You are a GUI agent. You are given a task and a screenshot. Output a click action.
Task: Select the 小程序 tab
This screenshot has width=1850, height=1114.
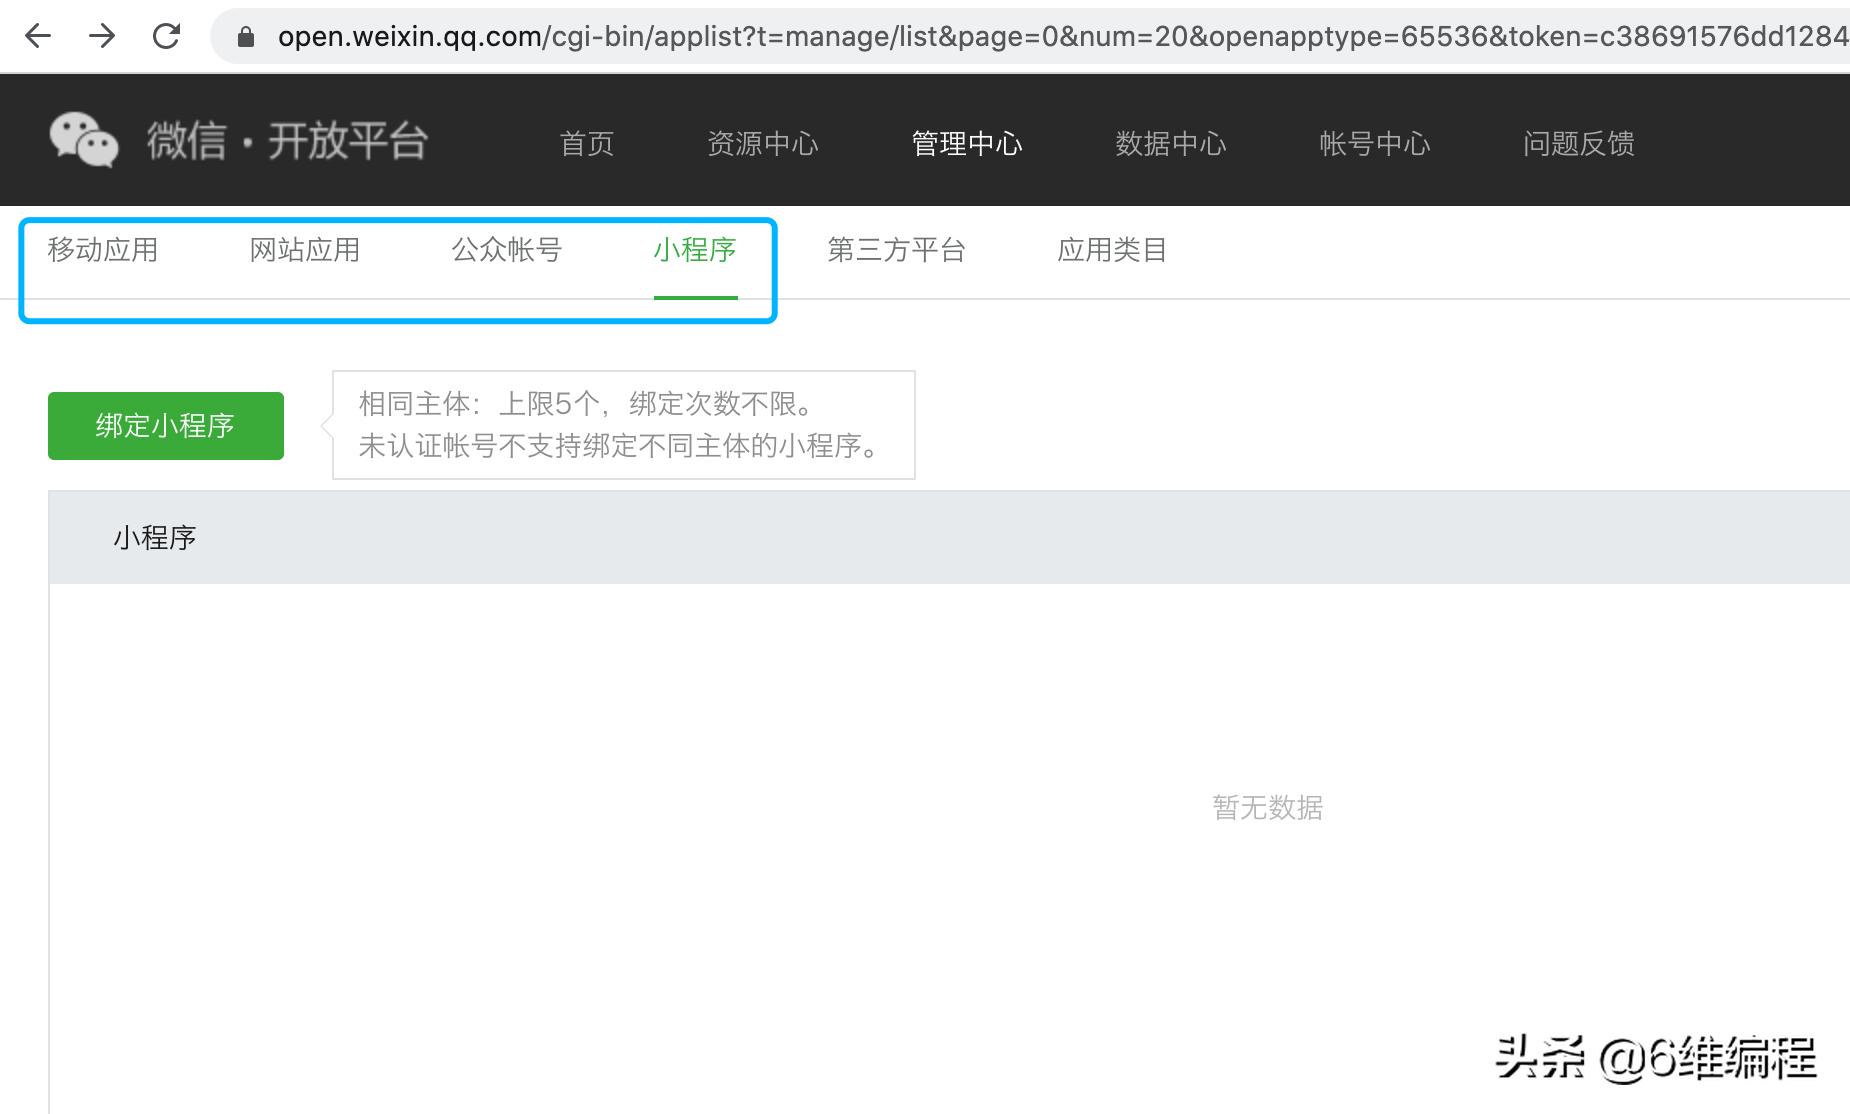(696, 250)
